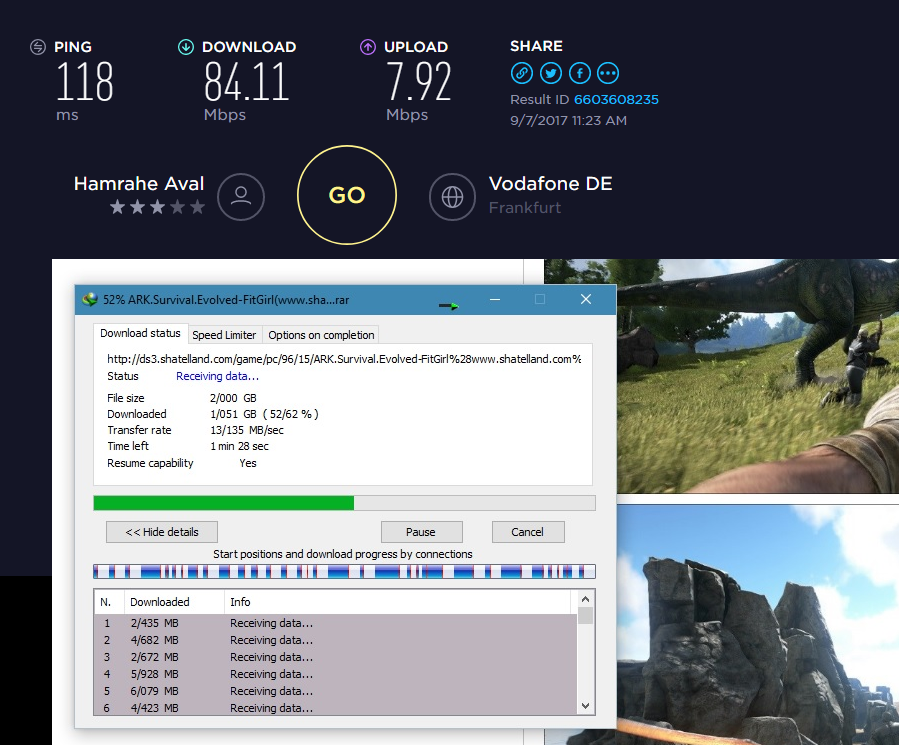Select connection row 2 with 4/682 MB
899x746 pixels.
[x=335, y=640]
